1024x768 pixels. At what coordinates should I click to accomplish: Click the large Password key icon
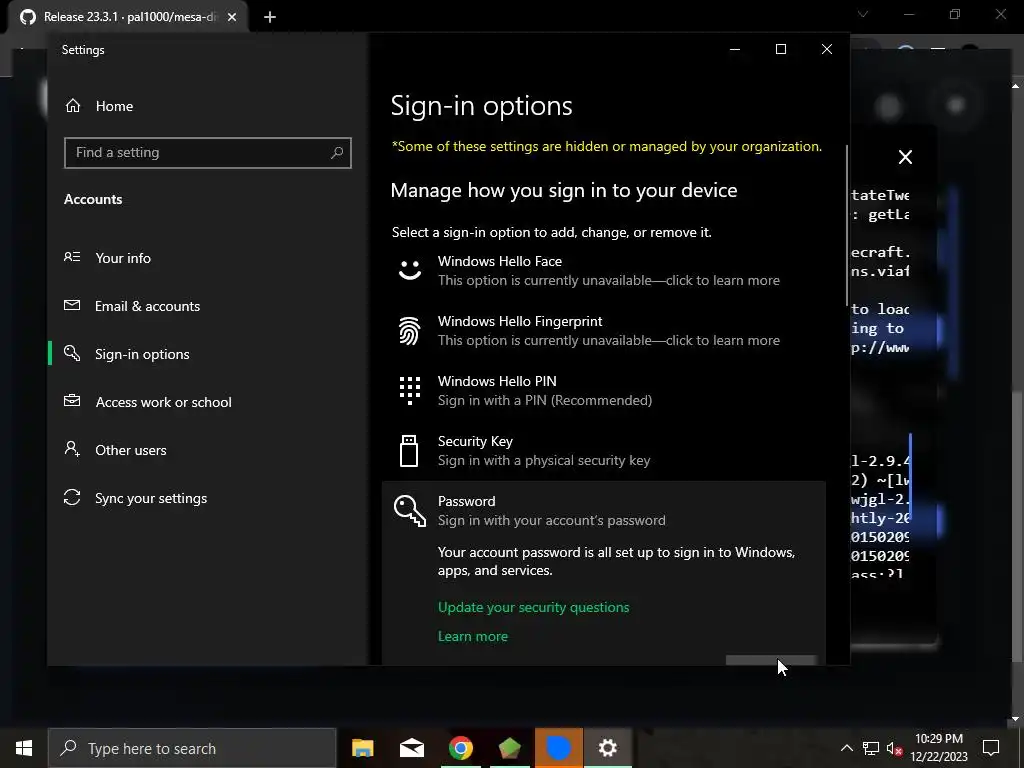(x=409, y=511)
